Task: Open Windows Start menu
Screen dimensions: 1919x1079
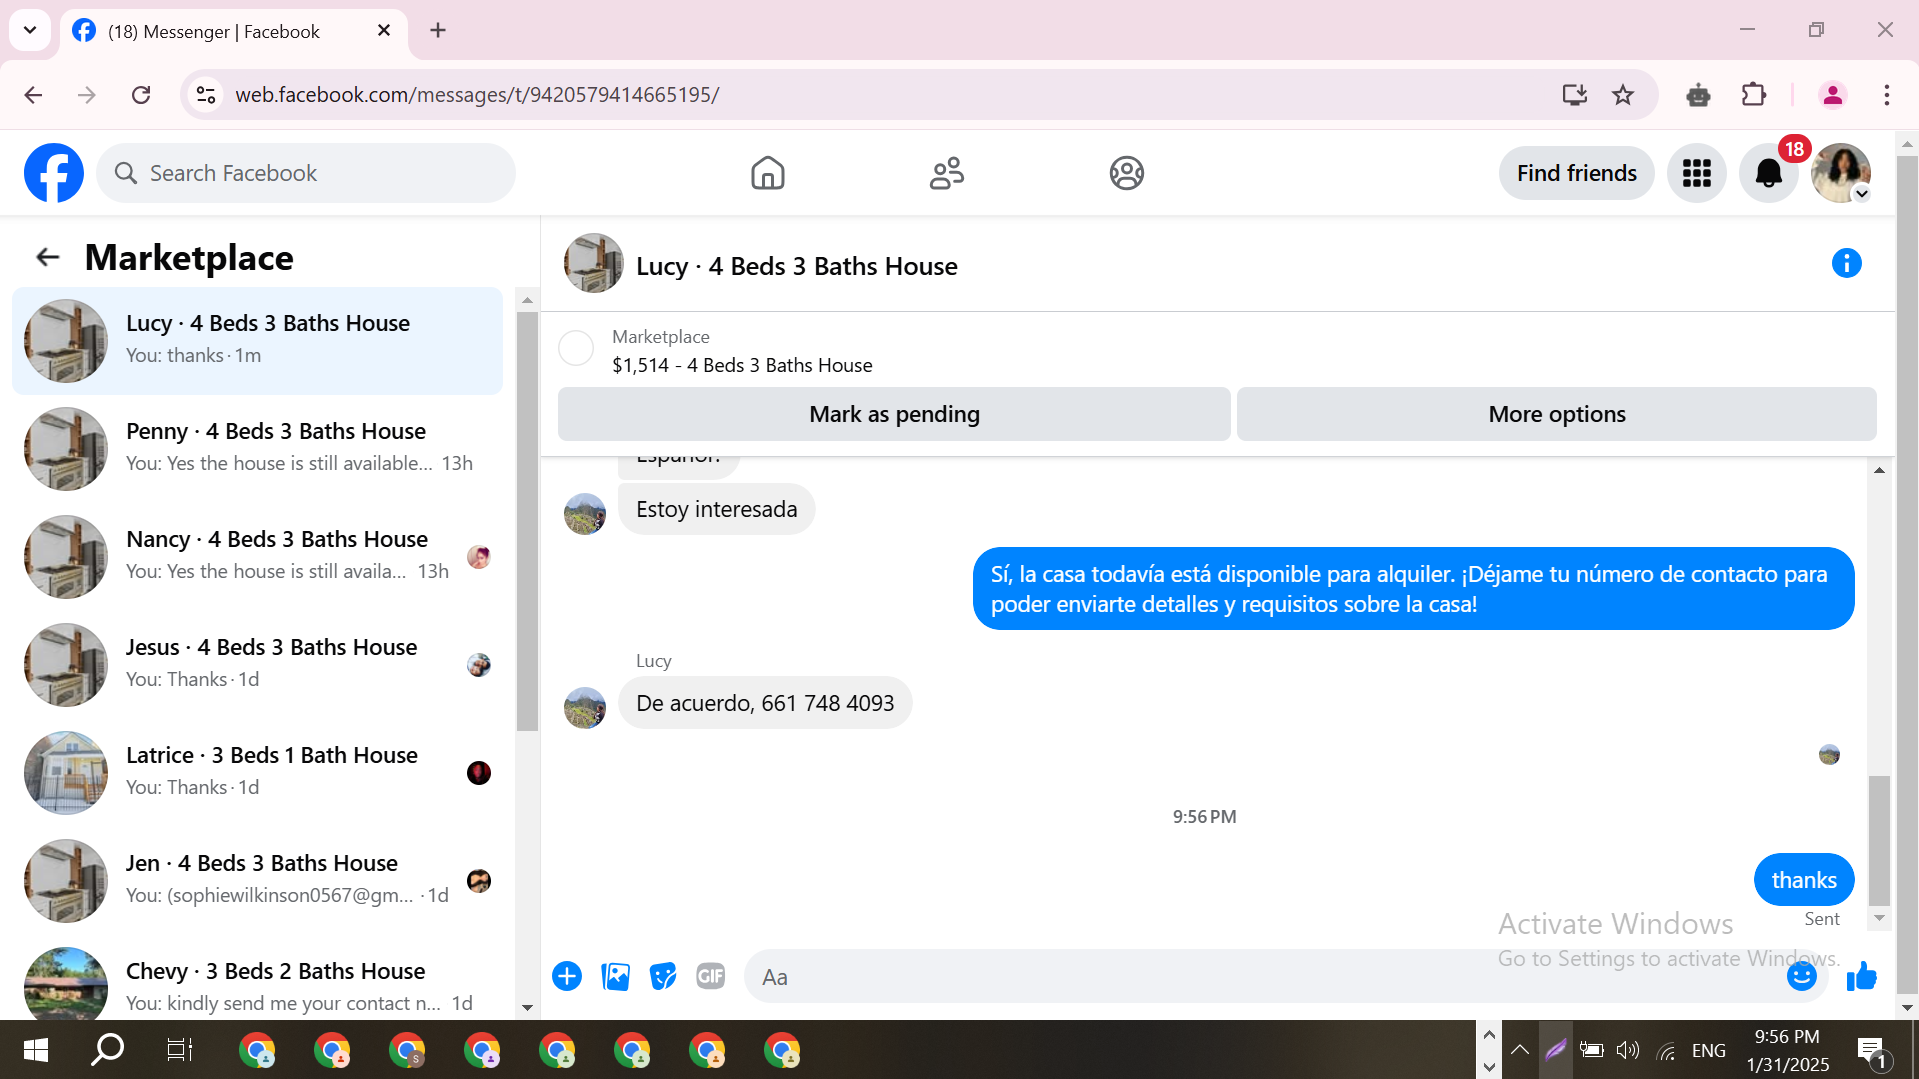Action: [x=36, y=1050]
